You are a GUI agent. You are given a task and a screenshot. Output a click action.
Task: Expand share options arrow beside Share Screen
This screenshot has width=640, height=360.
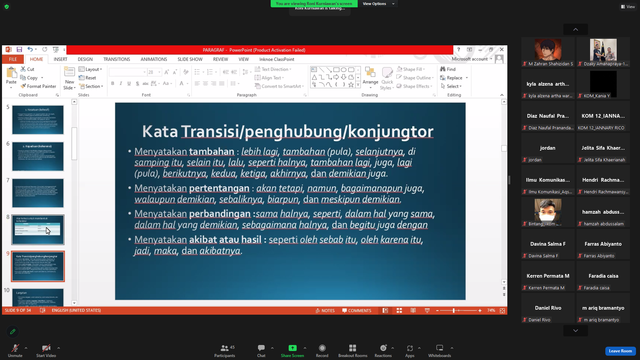305,348
